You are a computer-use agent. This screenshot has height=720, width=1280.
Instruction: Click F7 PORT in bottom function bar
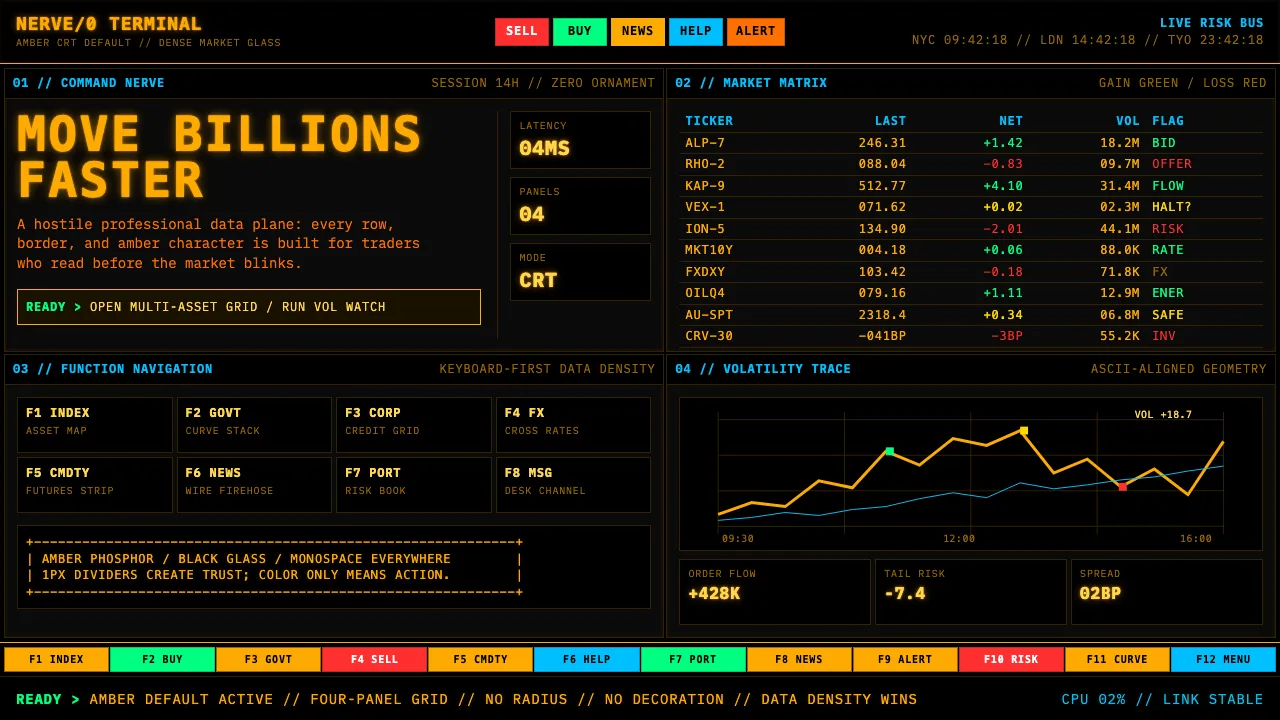693,660
